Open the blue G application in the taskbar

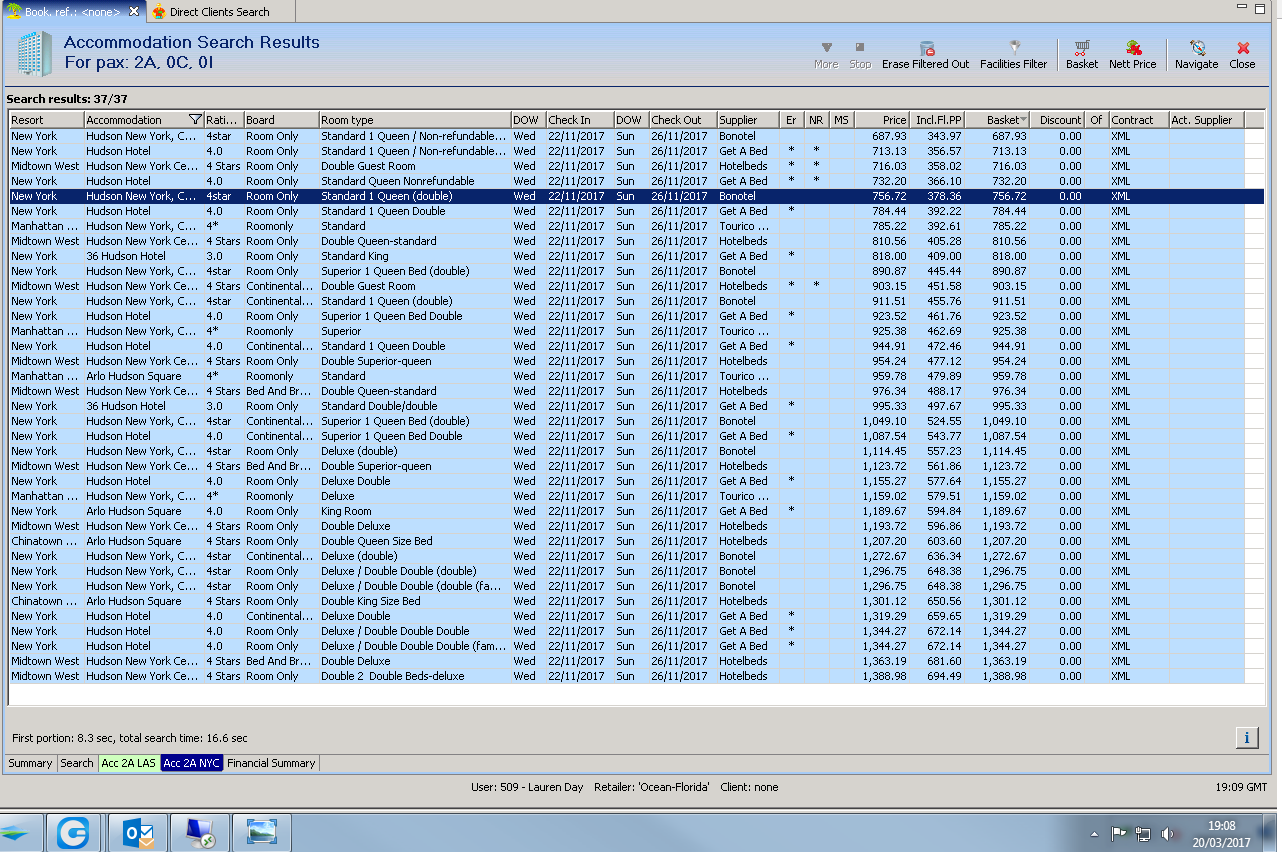[x=74, y=833]
